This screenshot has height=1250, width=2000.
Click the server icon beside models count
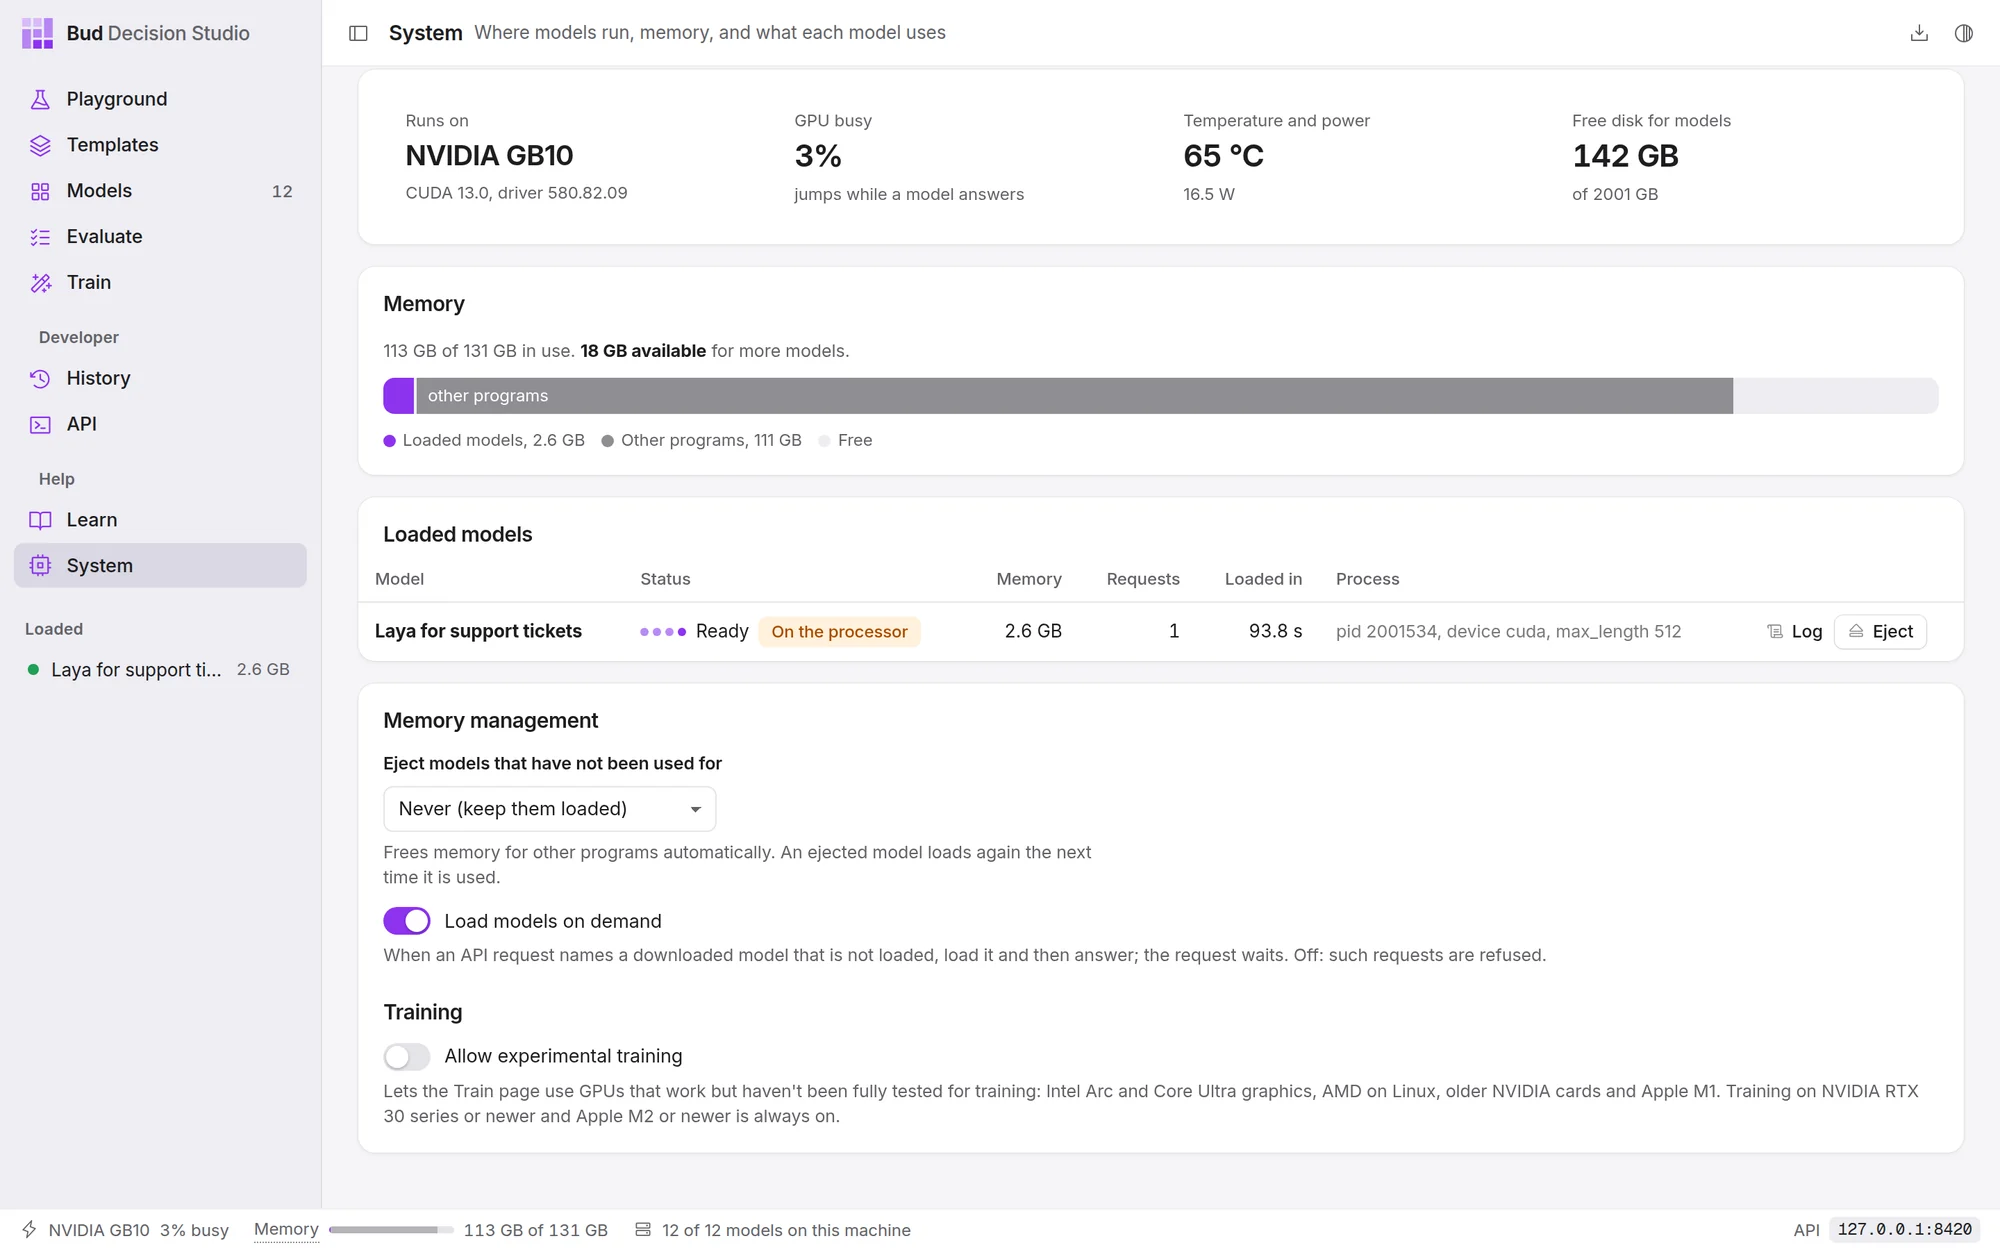(x=643, y=1229)
